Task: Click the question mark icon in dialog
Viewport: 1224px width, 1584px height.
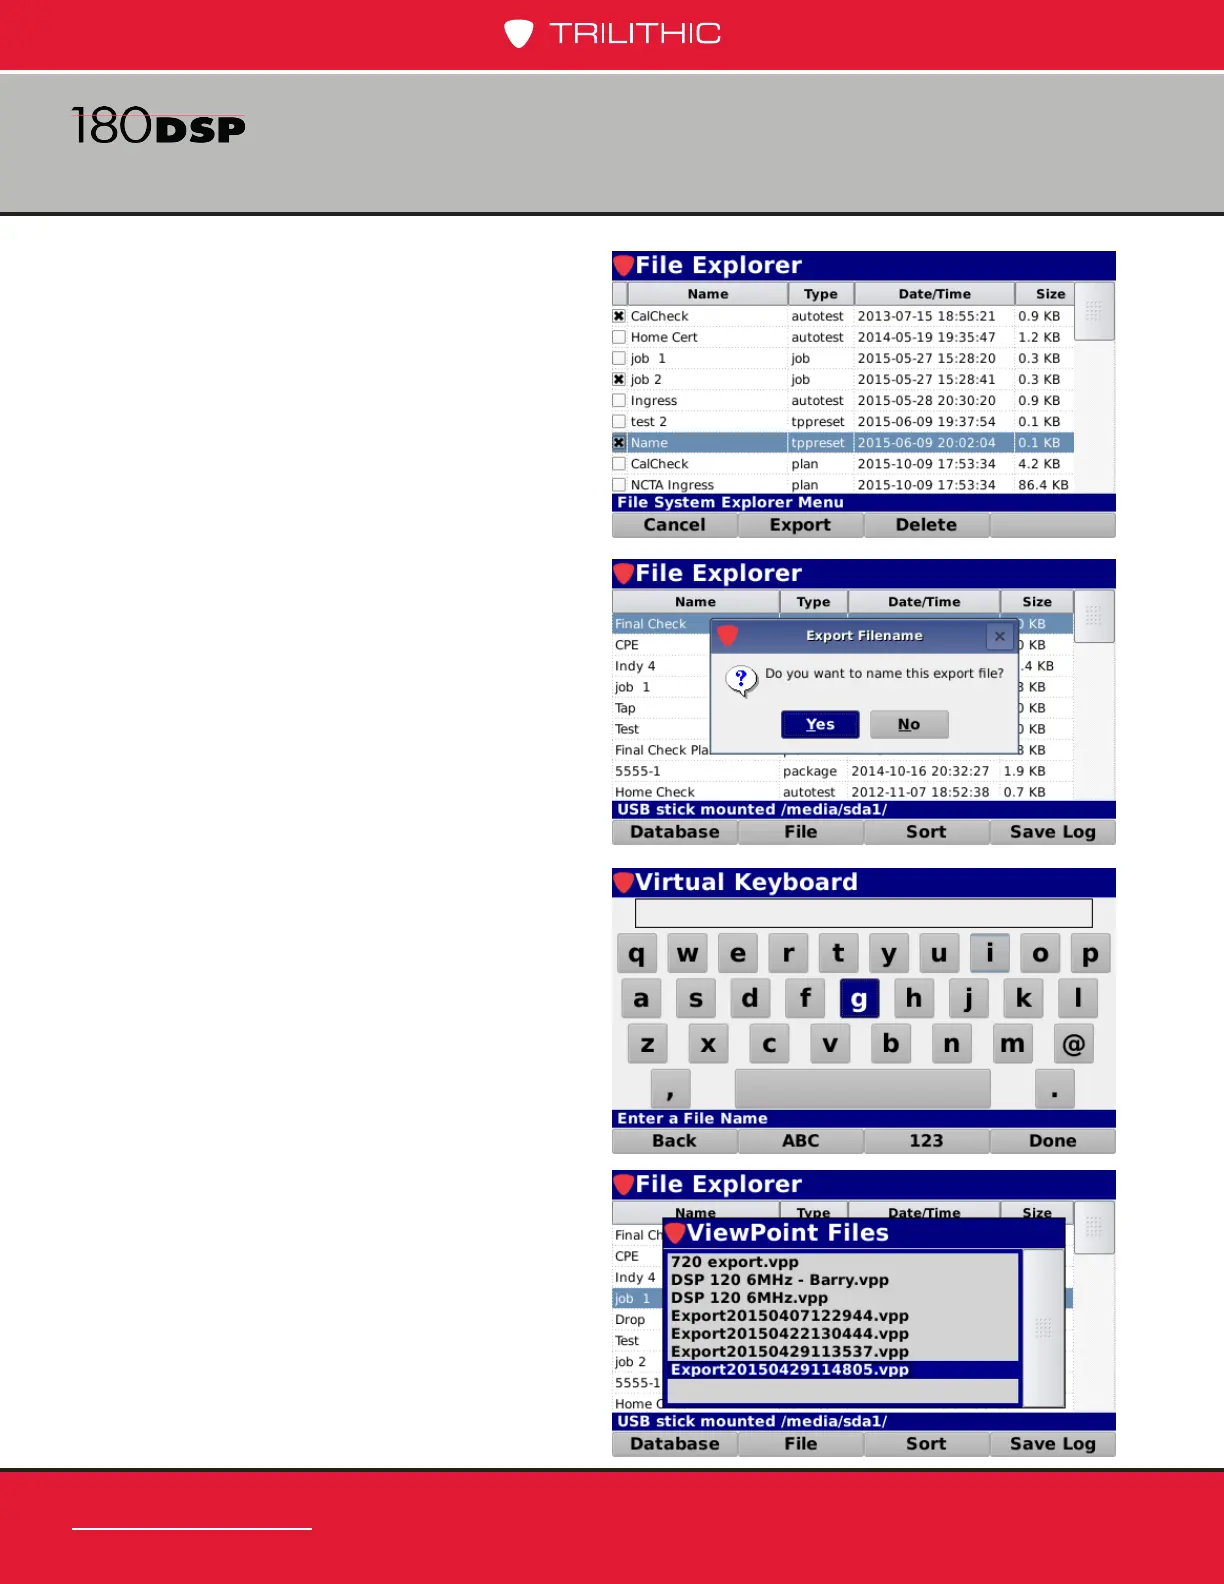Action: [741, 680]
